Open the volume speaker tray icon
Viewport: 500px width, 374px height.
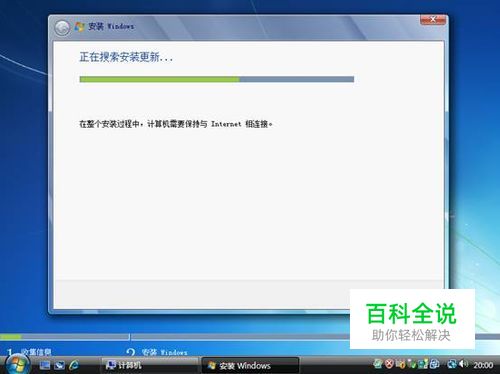(x=463, y=364)
